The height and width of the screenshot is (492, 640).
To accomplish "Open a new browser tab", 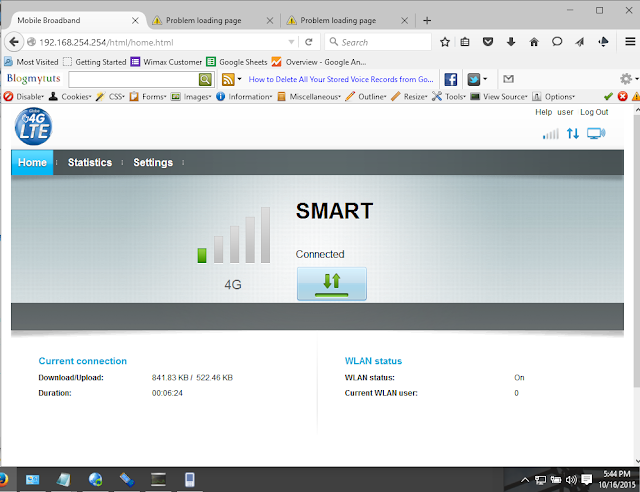I will (x=427, y=20).
